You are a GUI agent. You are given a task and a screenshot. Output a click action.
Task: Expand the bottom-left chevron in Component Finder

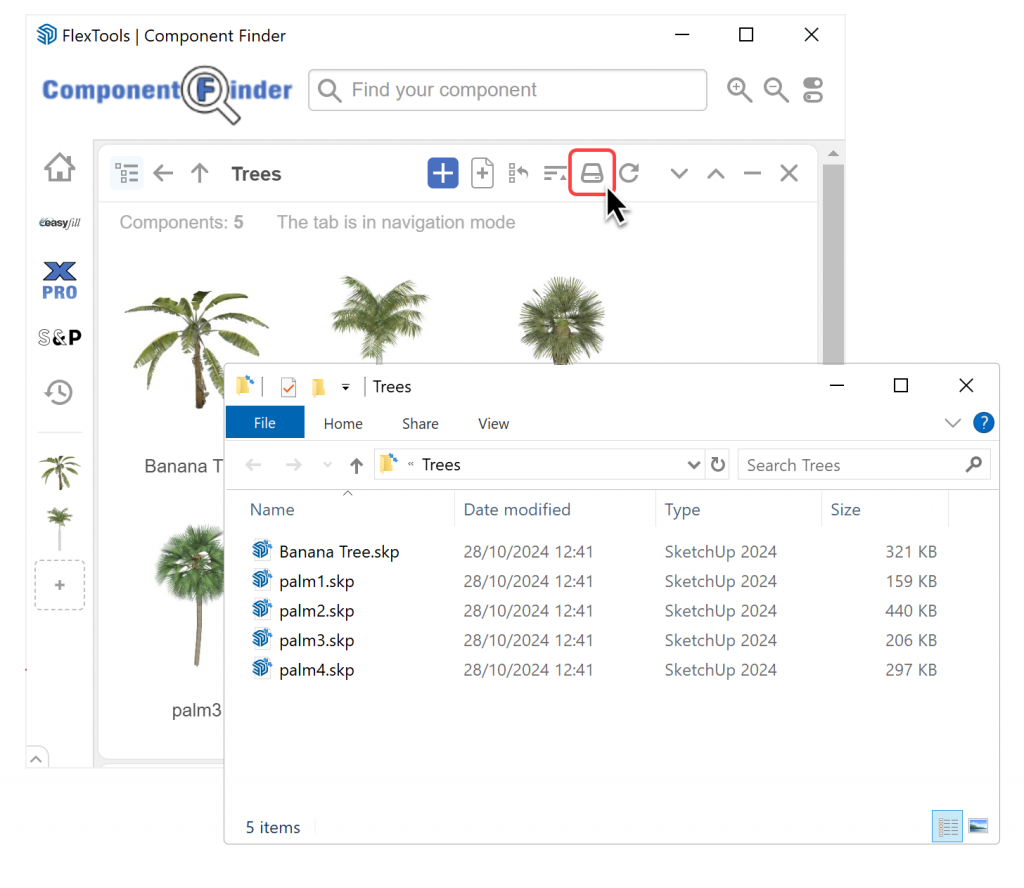point(37,759)
